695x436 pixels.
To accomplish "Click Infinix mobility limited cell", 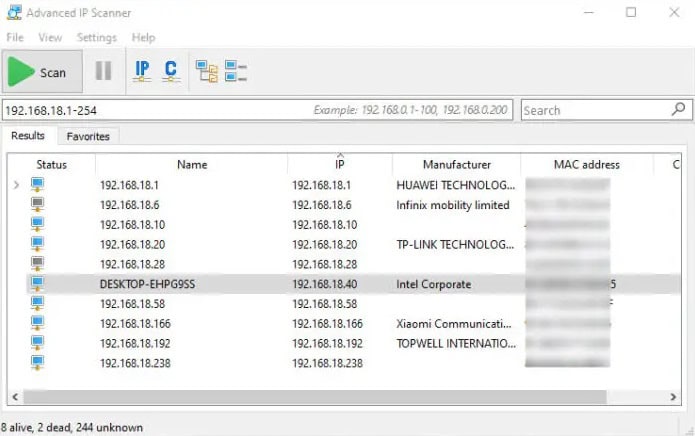I will [x=453, y=205].
